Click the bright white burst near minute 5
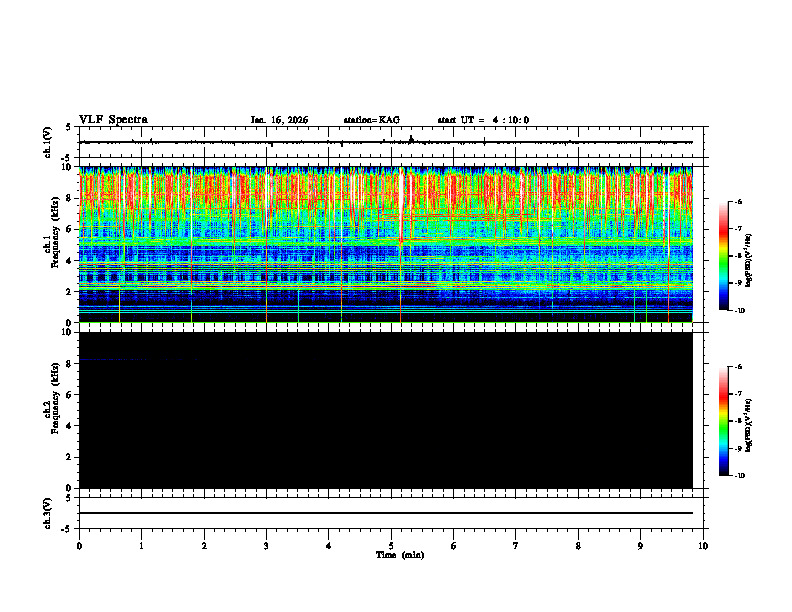 [x=402, y=205]
